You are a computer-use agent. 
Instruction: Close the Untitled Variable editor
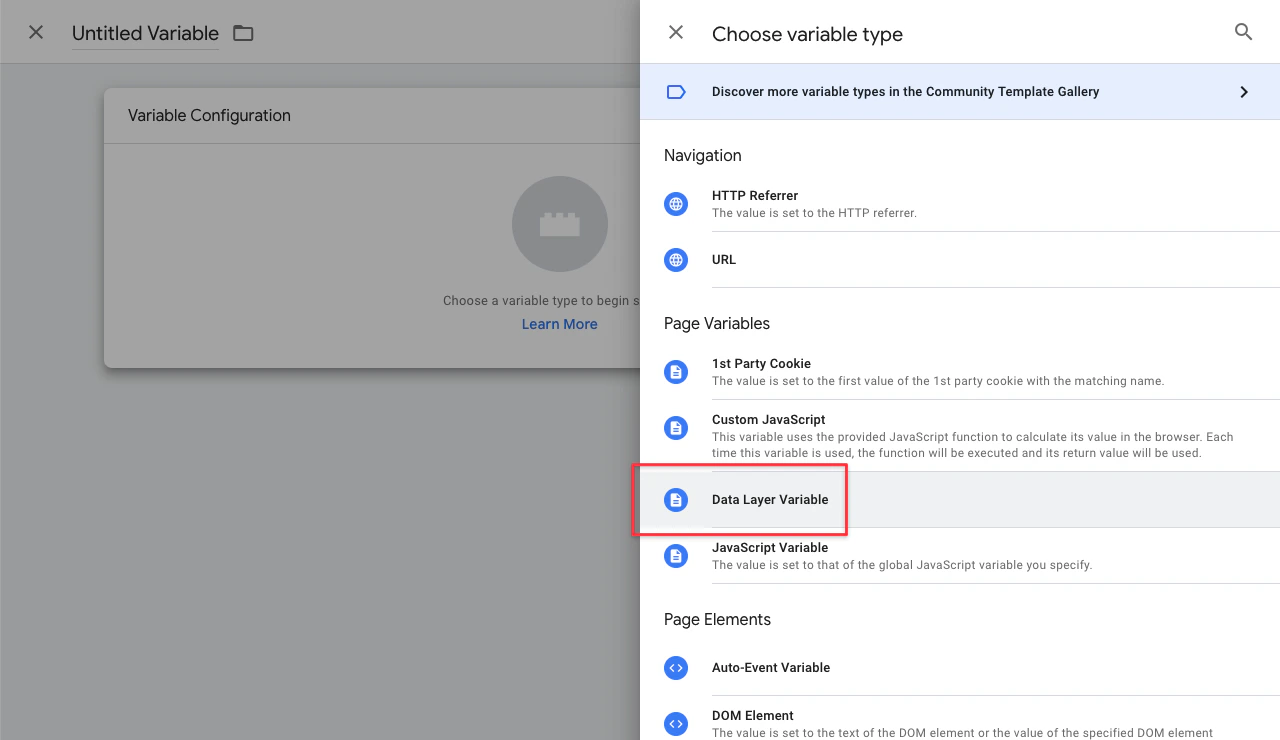tap(35, 31)
